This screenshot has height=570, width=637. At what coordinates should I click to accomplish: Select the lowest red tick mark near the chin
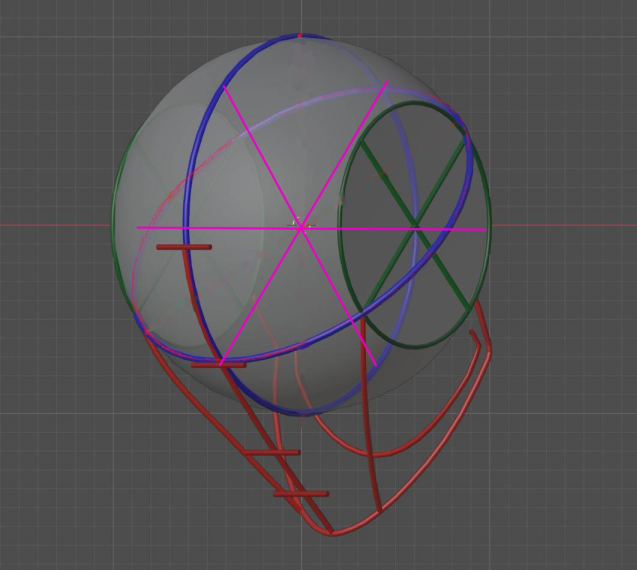(301, 494)
